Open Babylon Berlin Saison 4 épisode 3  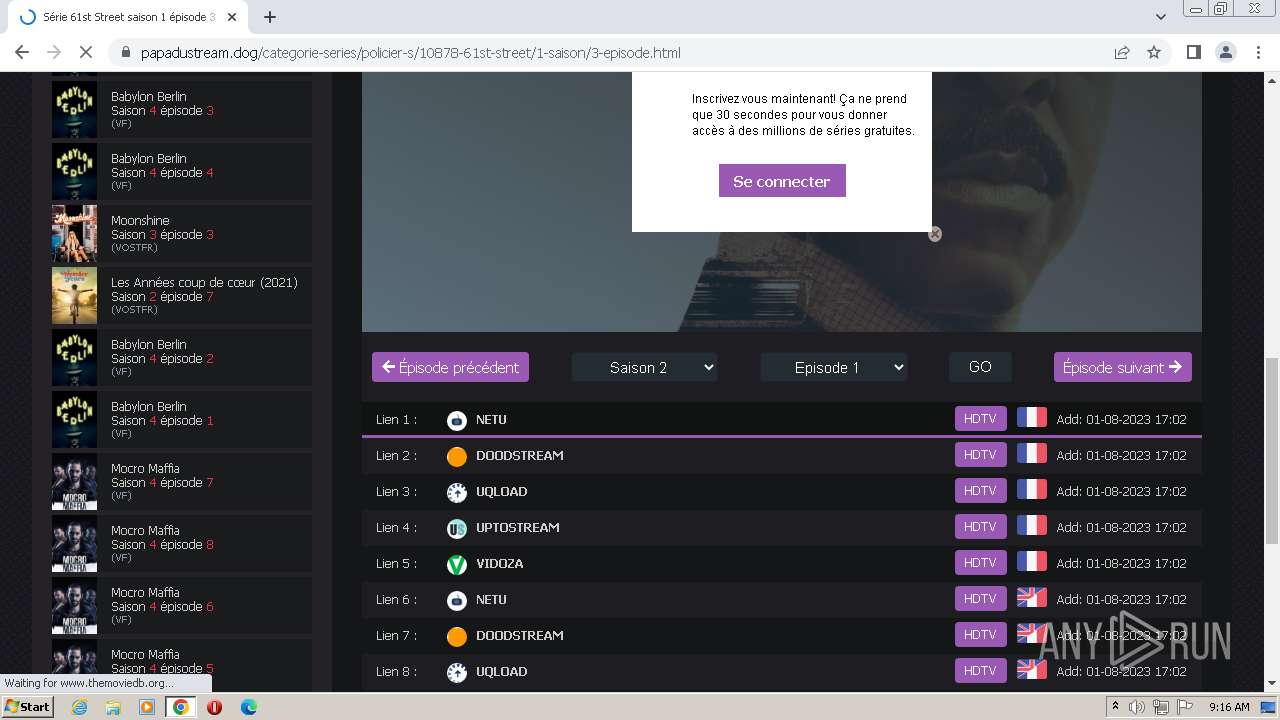point(182,110)
